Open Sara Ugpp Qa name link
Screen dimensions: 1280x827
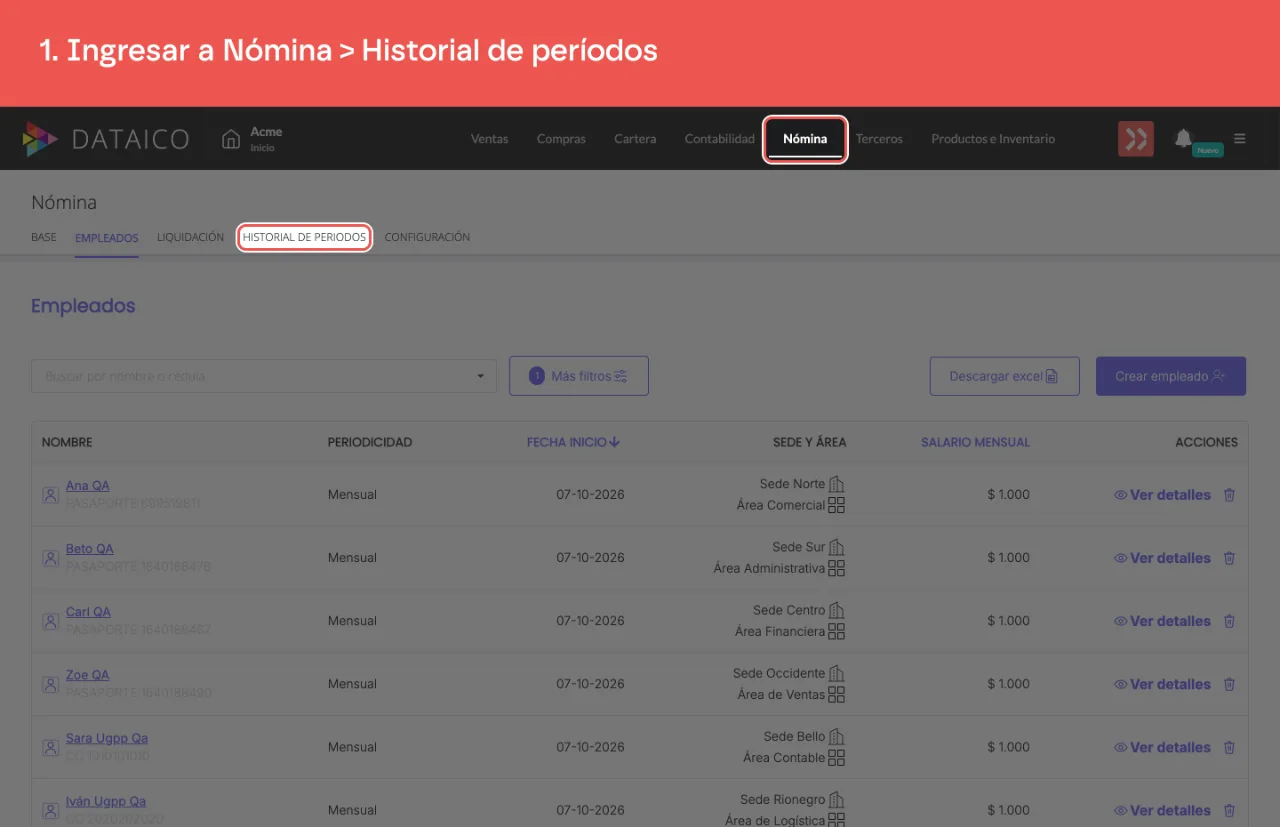pos(107,738)
